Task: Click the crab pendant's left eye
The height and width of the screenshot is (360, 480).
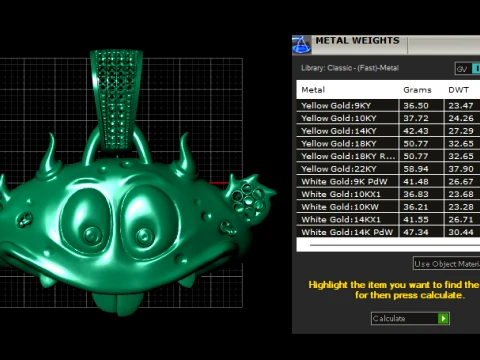Action: point(85,221)
